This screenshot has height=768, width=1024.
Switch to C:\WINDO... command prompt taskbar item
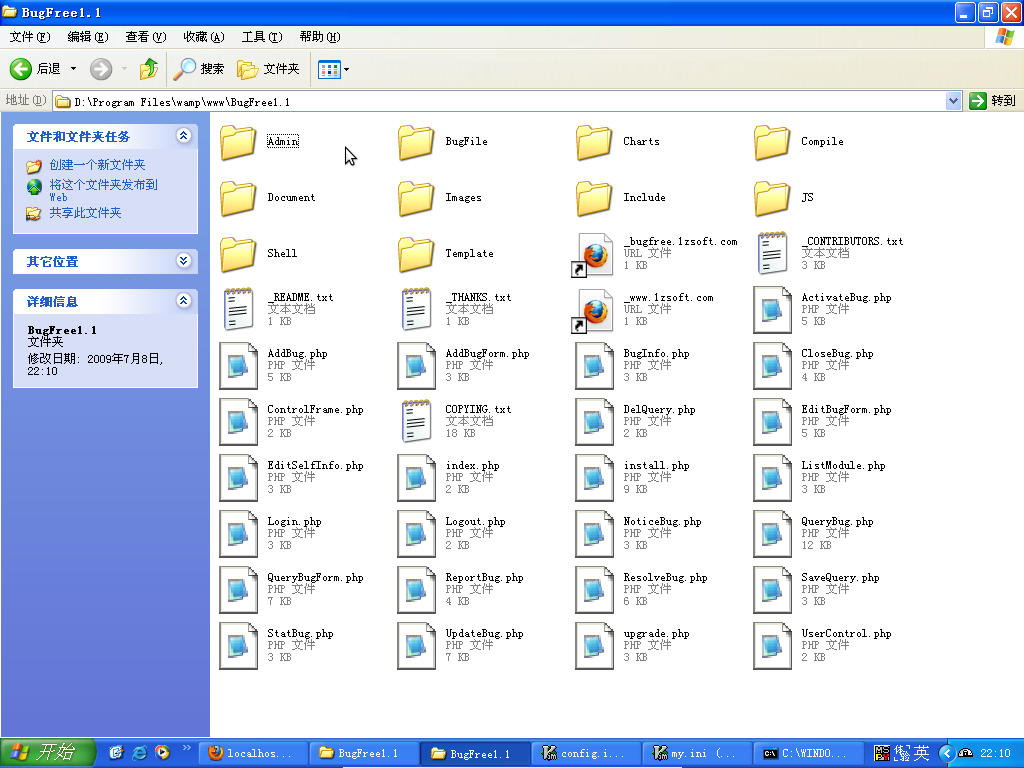[x=807, y=754]
